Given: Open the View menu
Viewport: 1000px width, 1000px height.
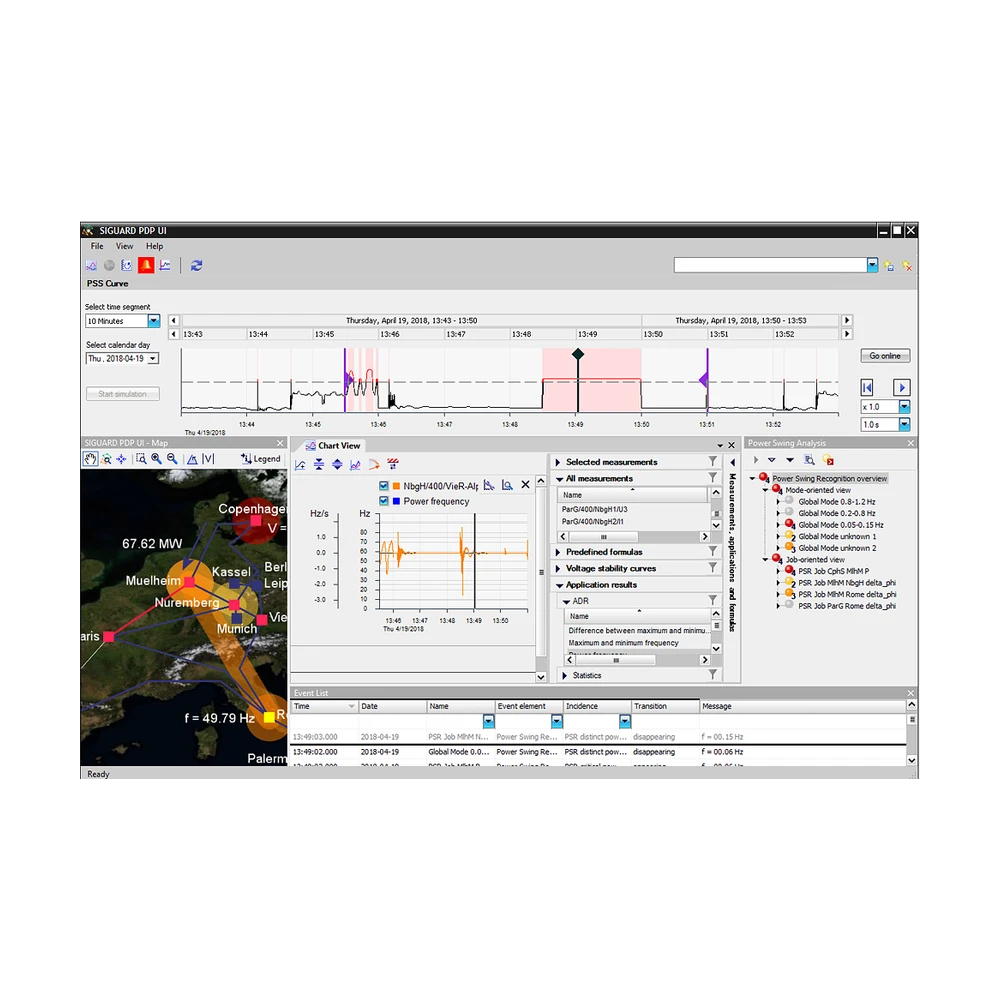Looking at the screenshot, I should (124, 246).
